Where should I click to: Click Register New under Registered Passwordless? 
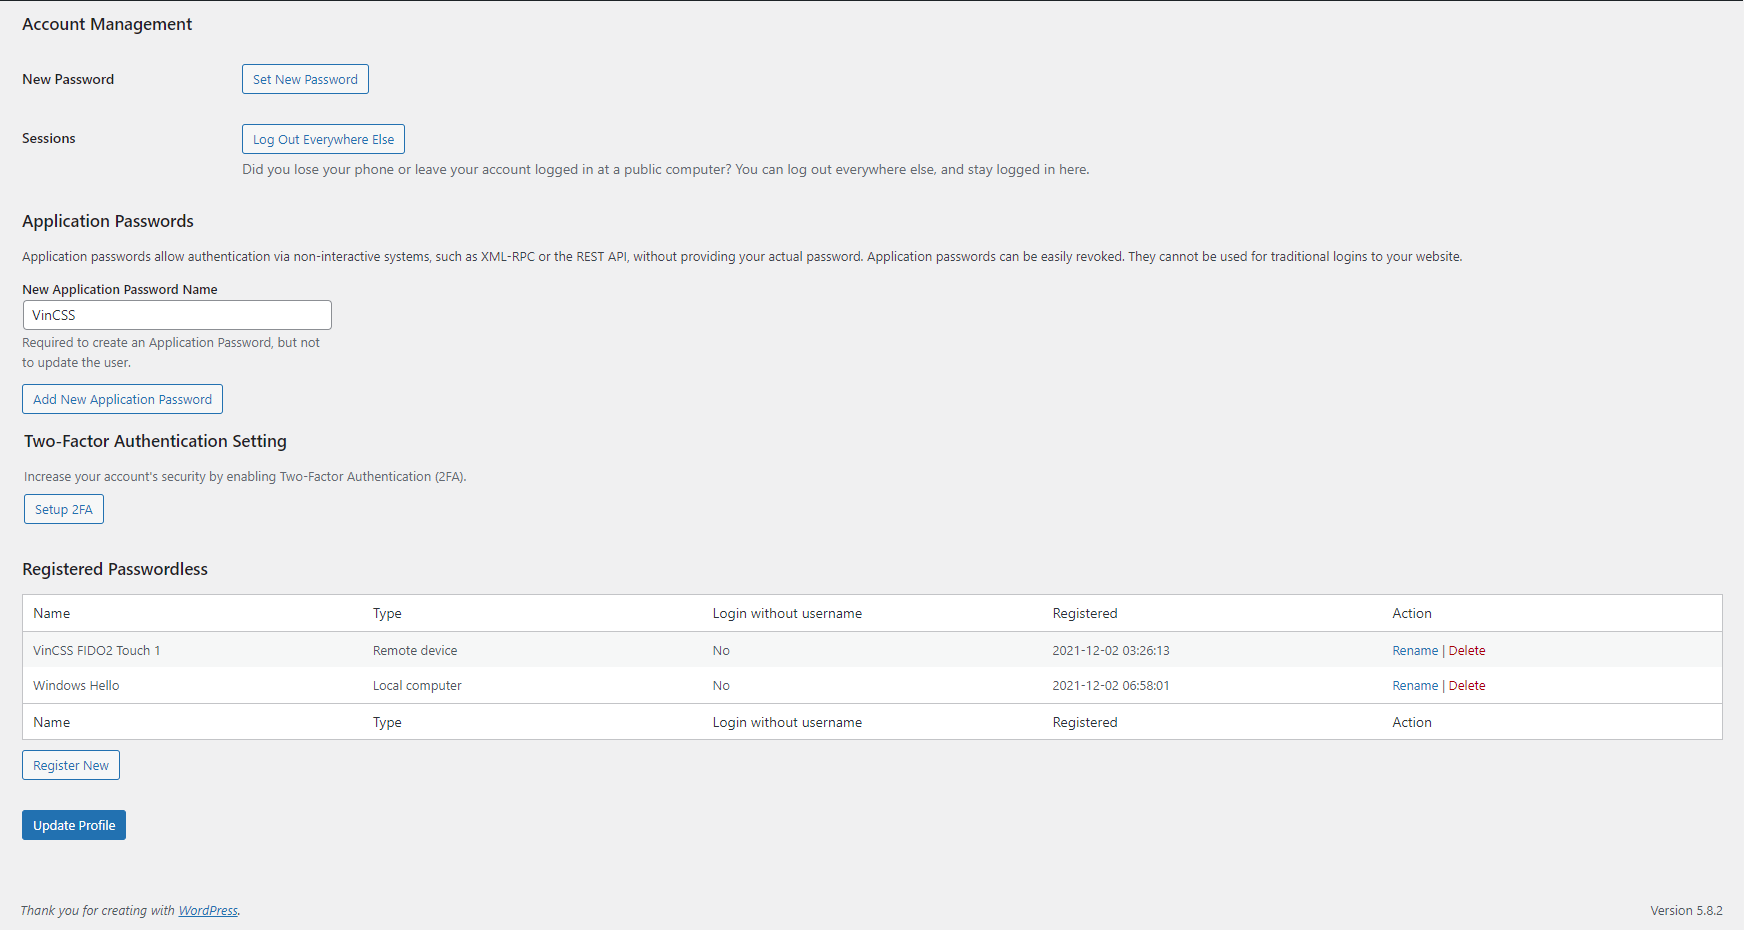click(x=70, y=764)
